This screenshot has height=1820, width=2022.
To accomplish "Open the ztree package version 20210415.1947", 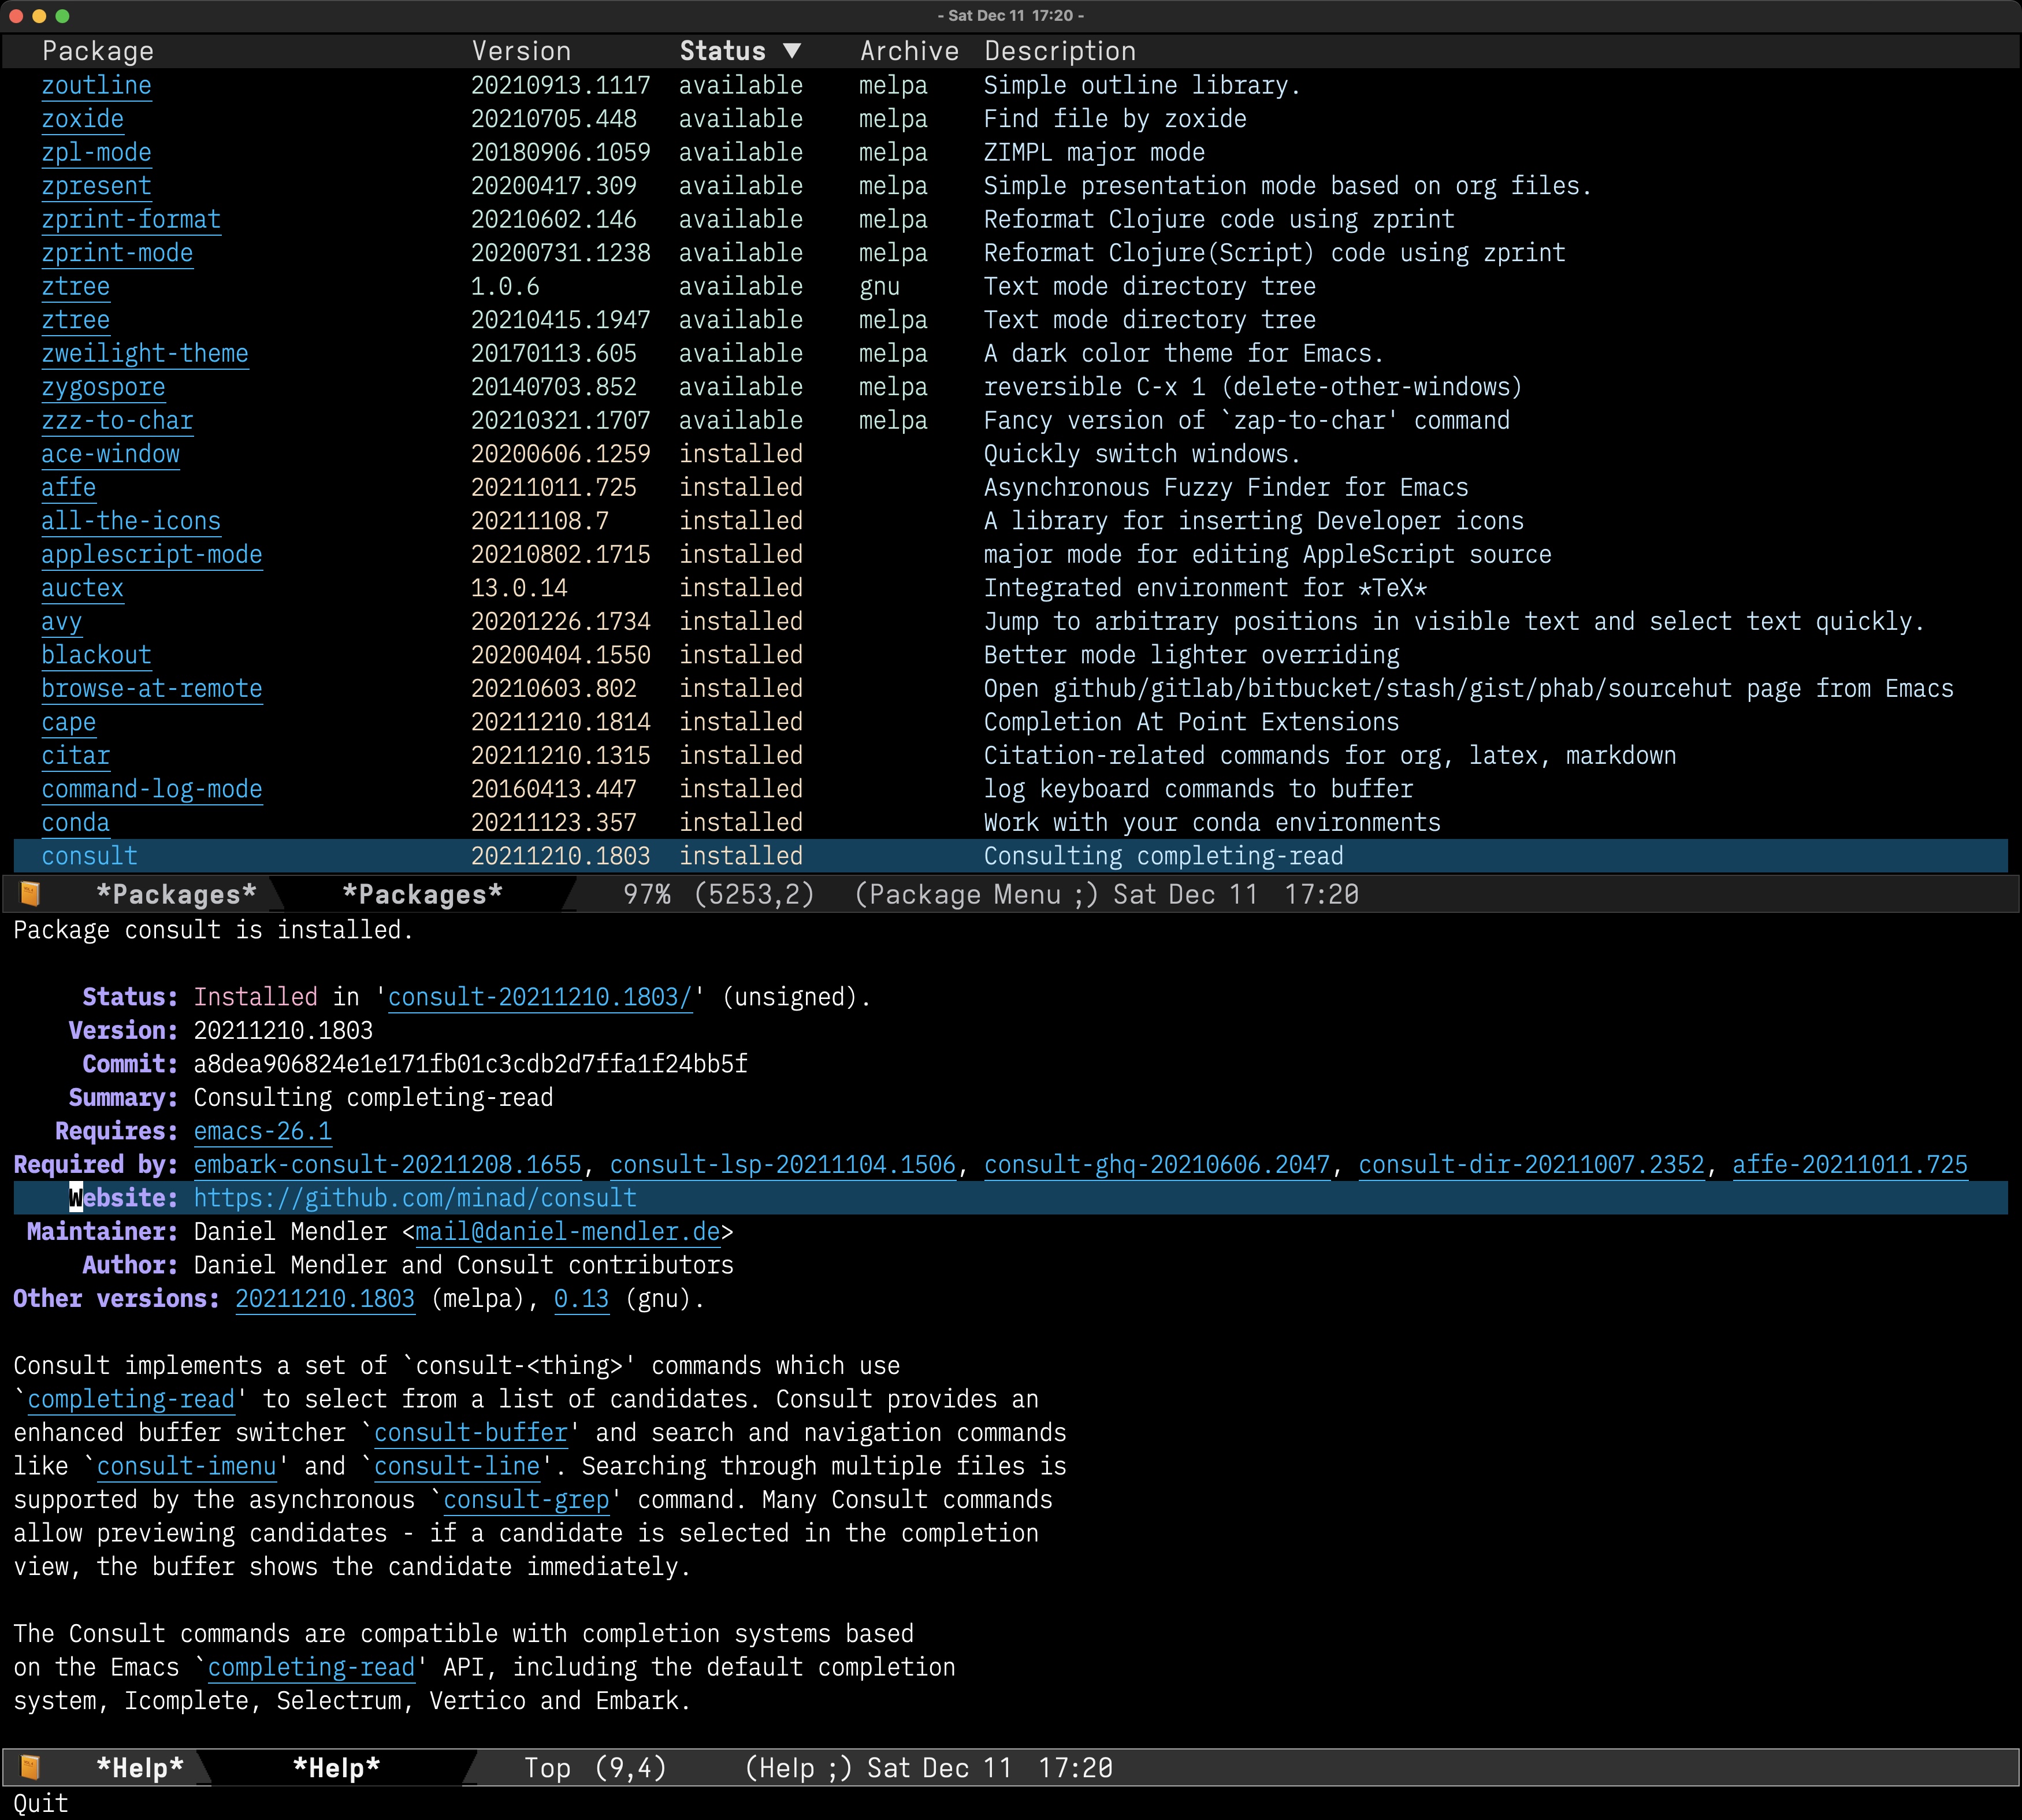I will tap(75, 320).
